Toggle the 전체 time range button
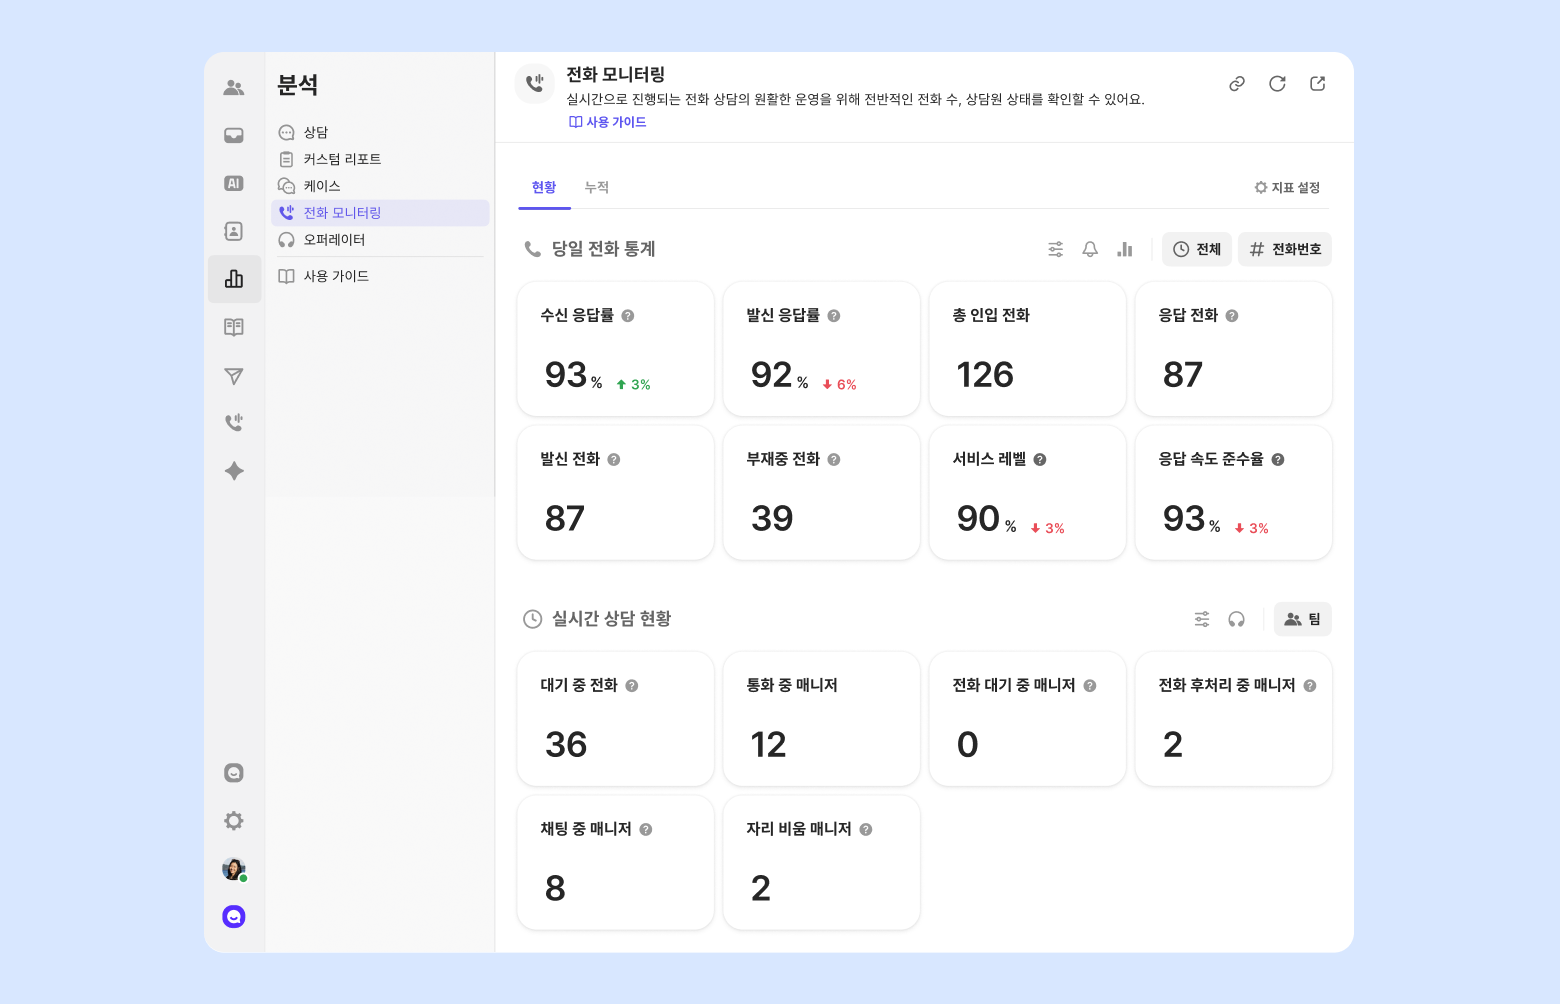 1197,249
